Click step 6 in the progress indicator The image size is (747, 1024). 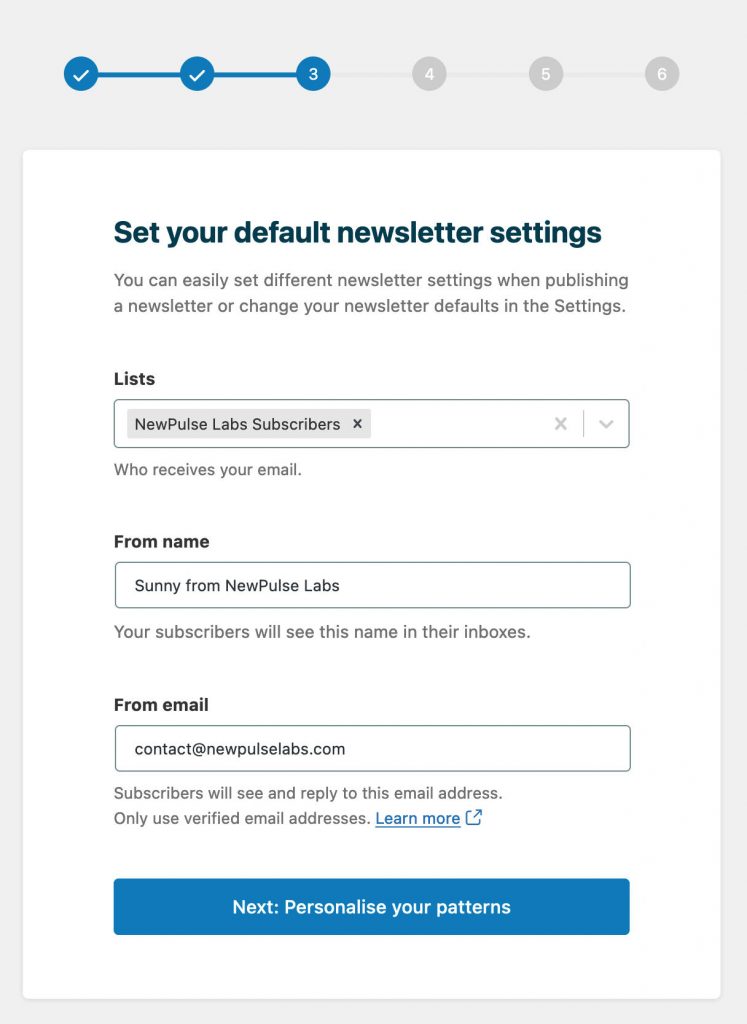(x=661, y=74)
